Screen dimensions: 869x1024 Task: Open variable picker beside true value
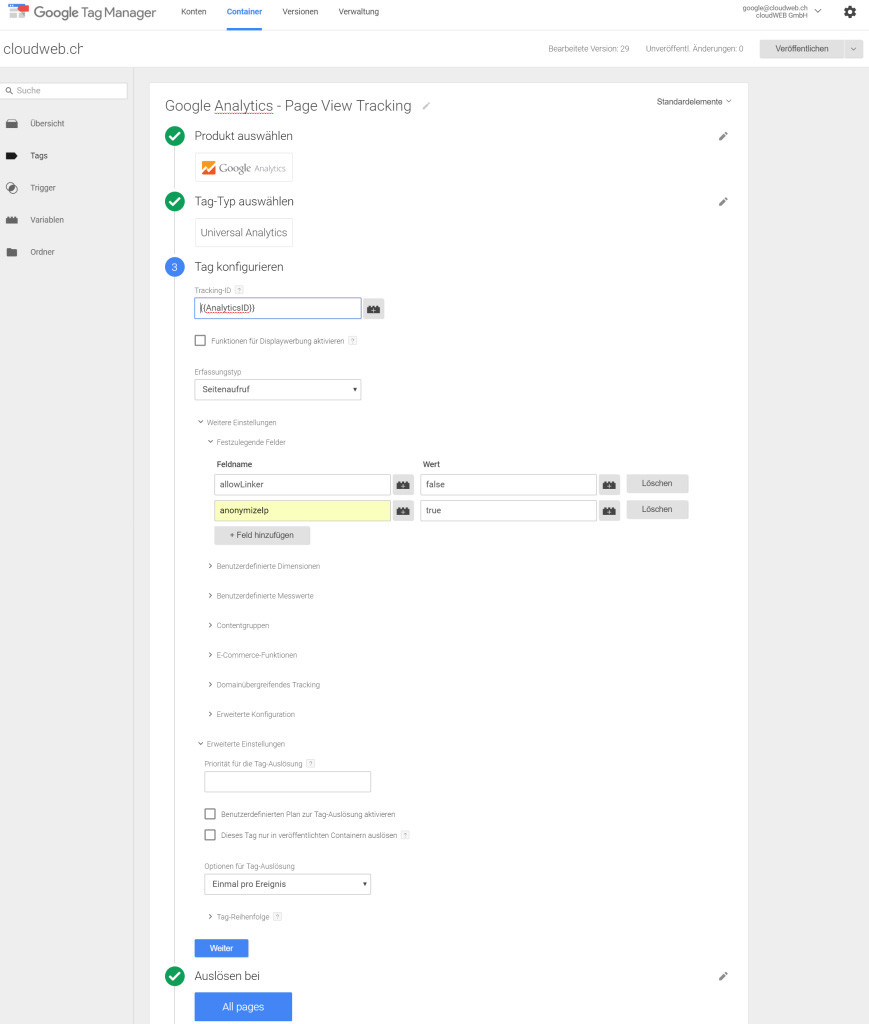(609, 511)
